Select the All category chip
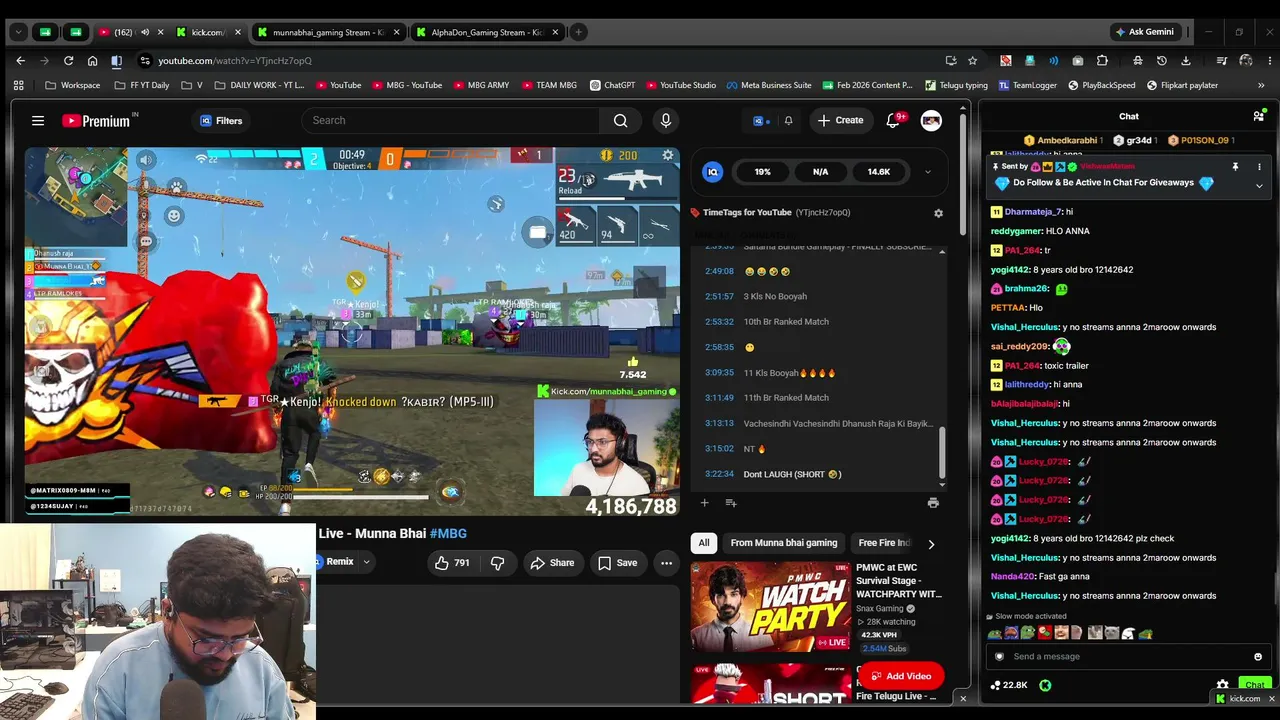Screen dimensions: 1280x720 (x=704, y=543)
